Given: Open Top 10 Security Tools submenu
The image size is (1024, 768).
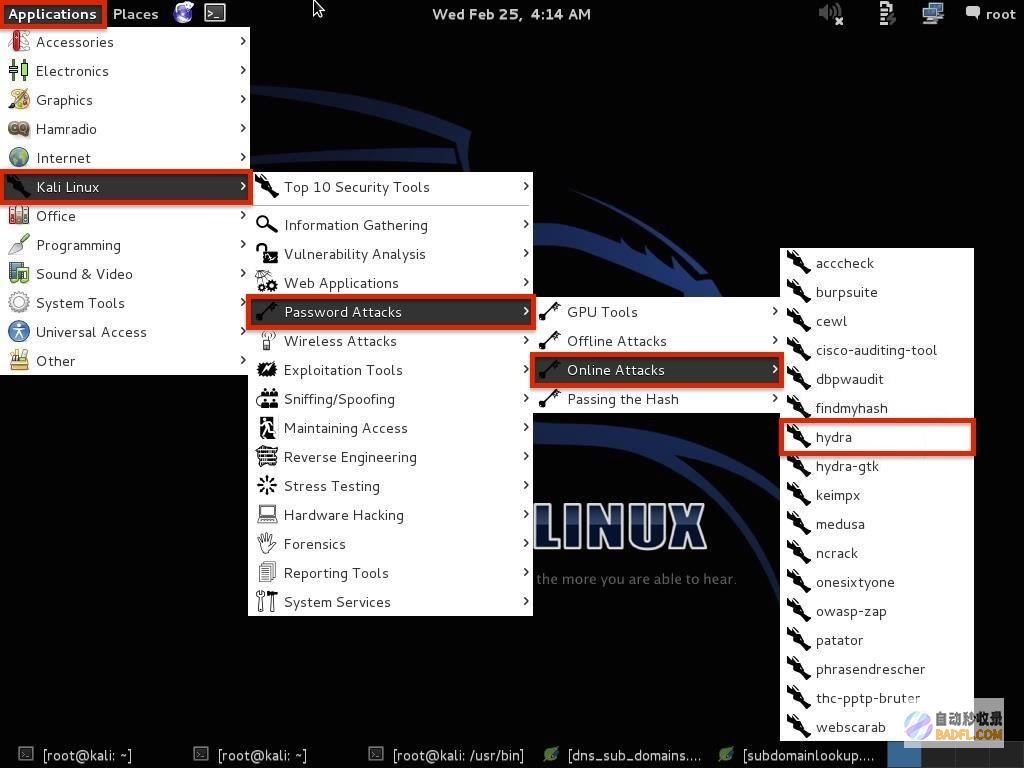Looking at the screenshot, I should [x=391, y=187].
